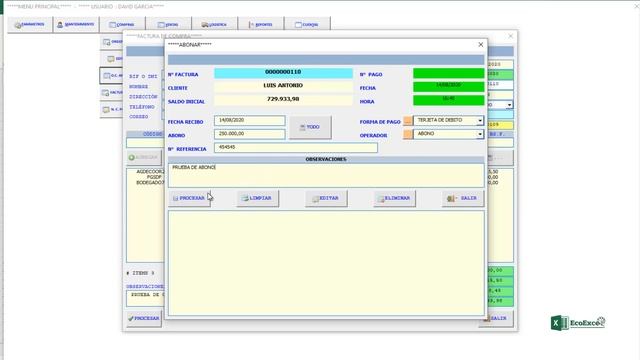640x360 pixels.
Task: Open the Reportes menu tab
Action: (260, 24)
